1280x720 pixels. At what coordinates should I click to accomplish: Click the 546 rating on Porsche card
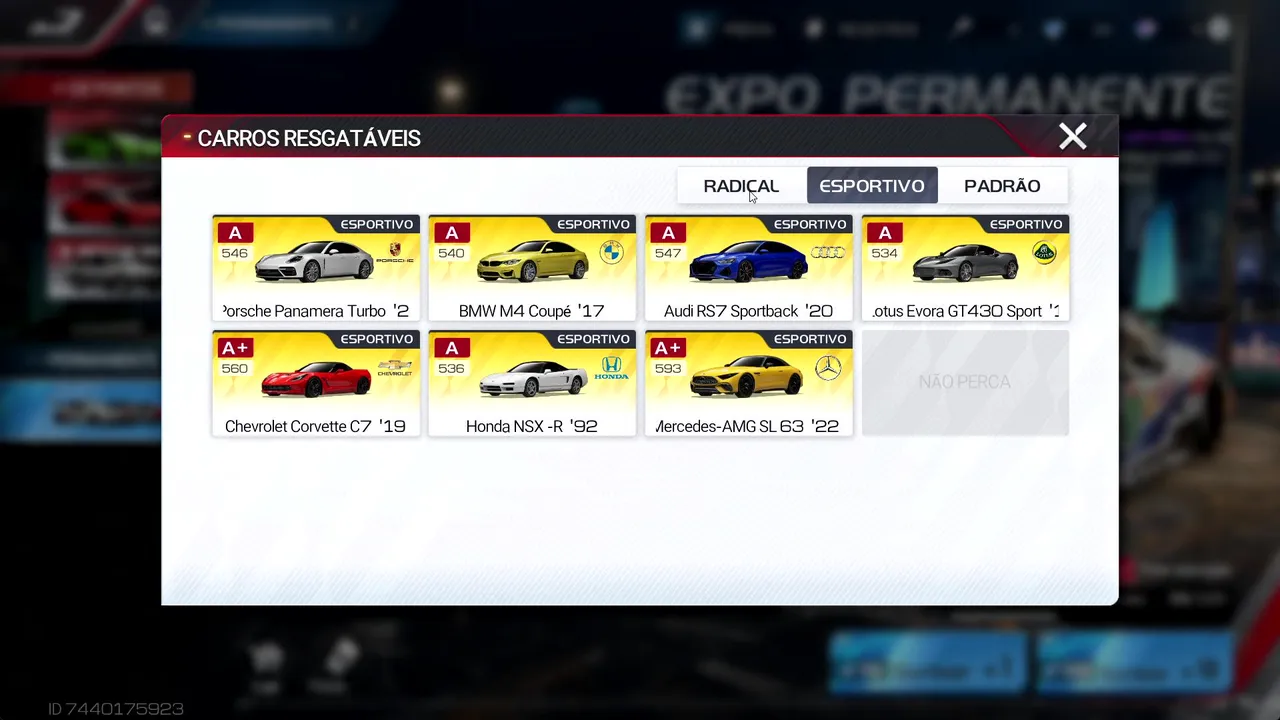[235, 254]
